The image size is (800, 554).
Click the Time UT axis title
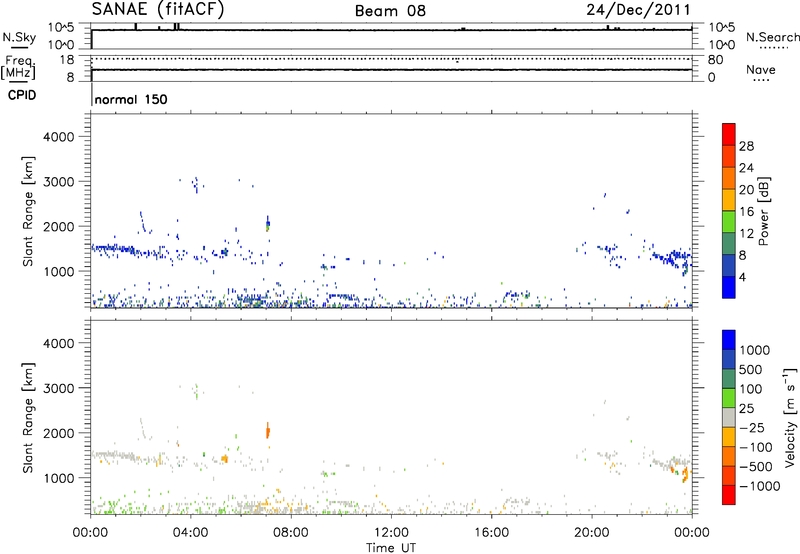click(391, 548)
